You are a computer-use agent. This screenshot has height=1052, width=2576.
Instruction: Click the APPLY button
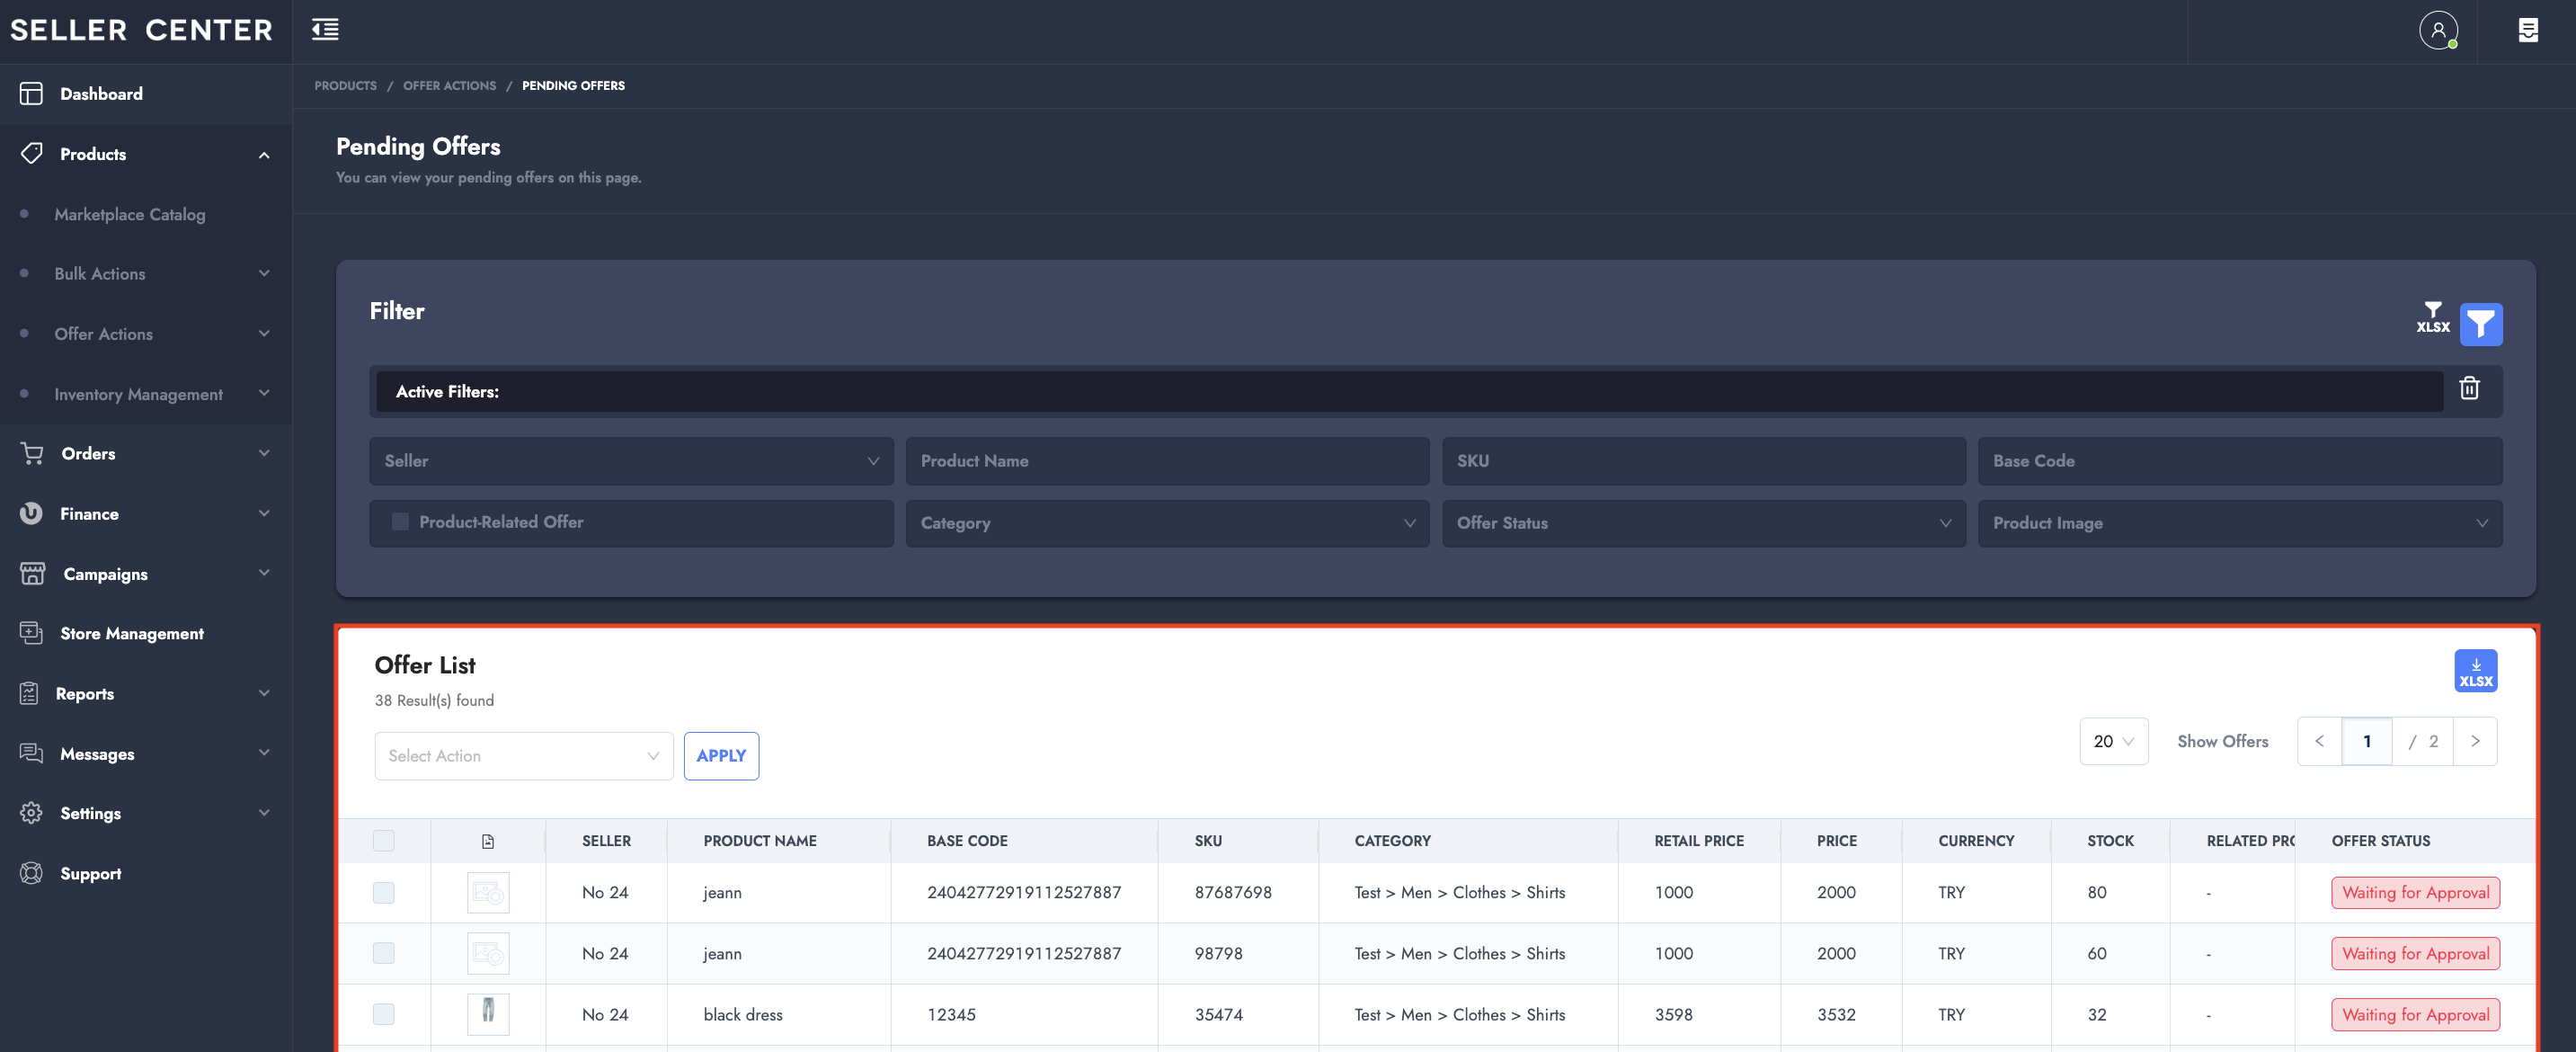click(720, 756)
